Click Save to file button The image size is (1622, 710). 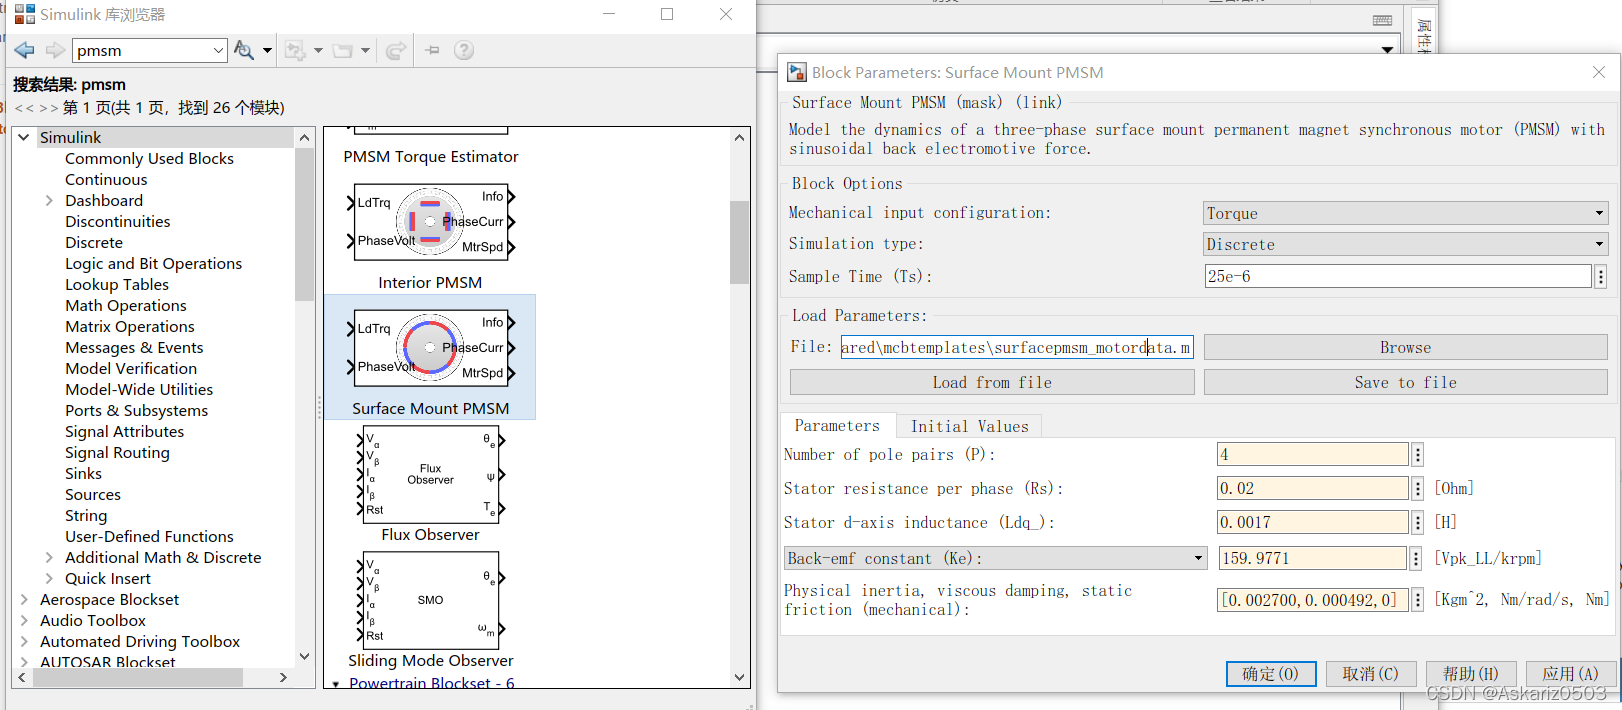[1405, 382]
